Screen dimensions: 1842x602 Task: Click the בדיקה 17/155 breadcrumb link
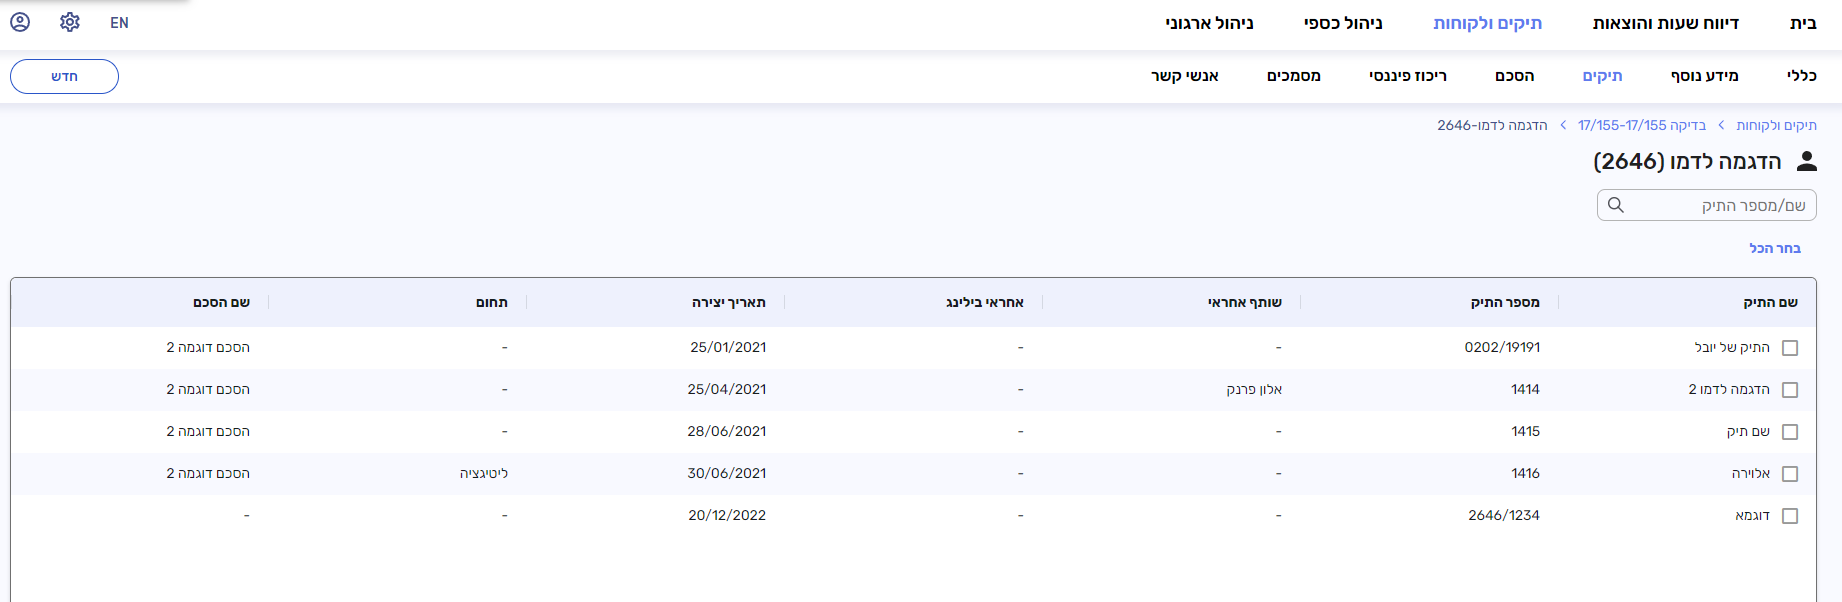coord(1641,125)
